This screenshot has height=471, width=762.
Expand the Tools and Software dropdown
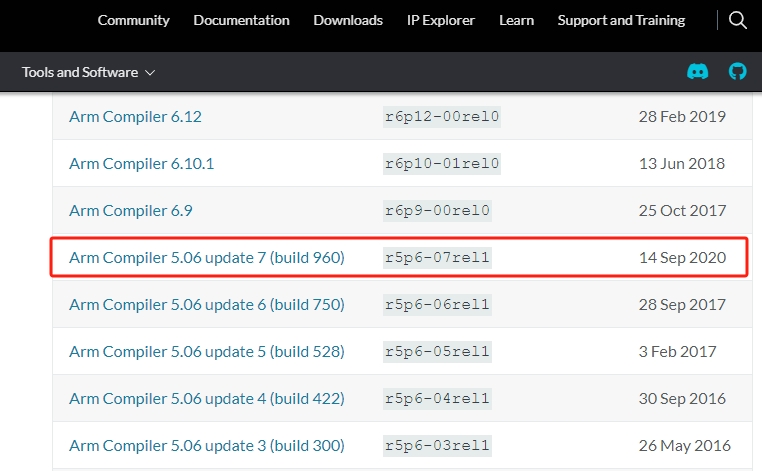89,72
